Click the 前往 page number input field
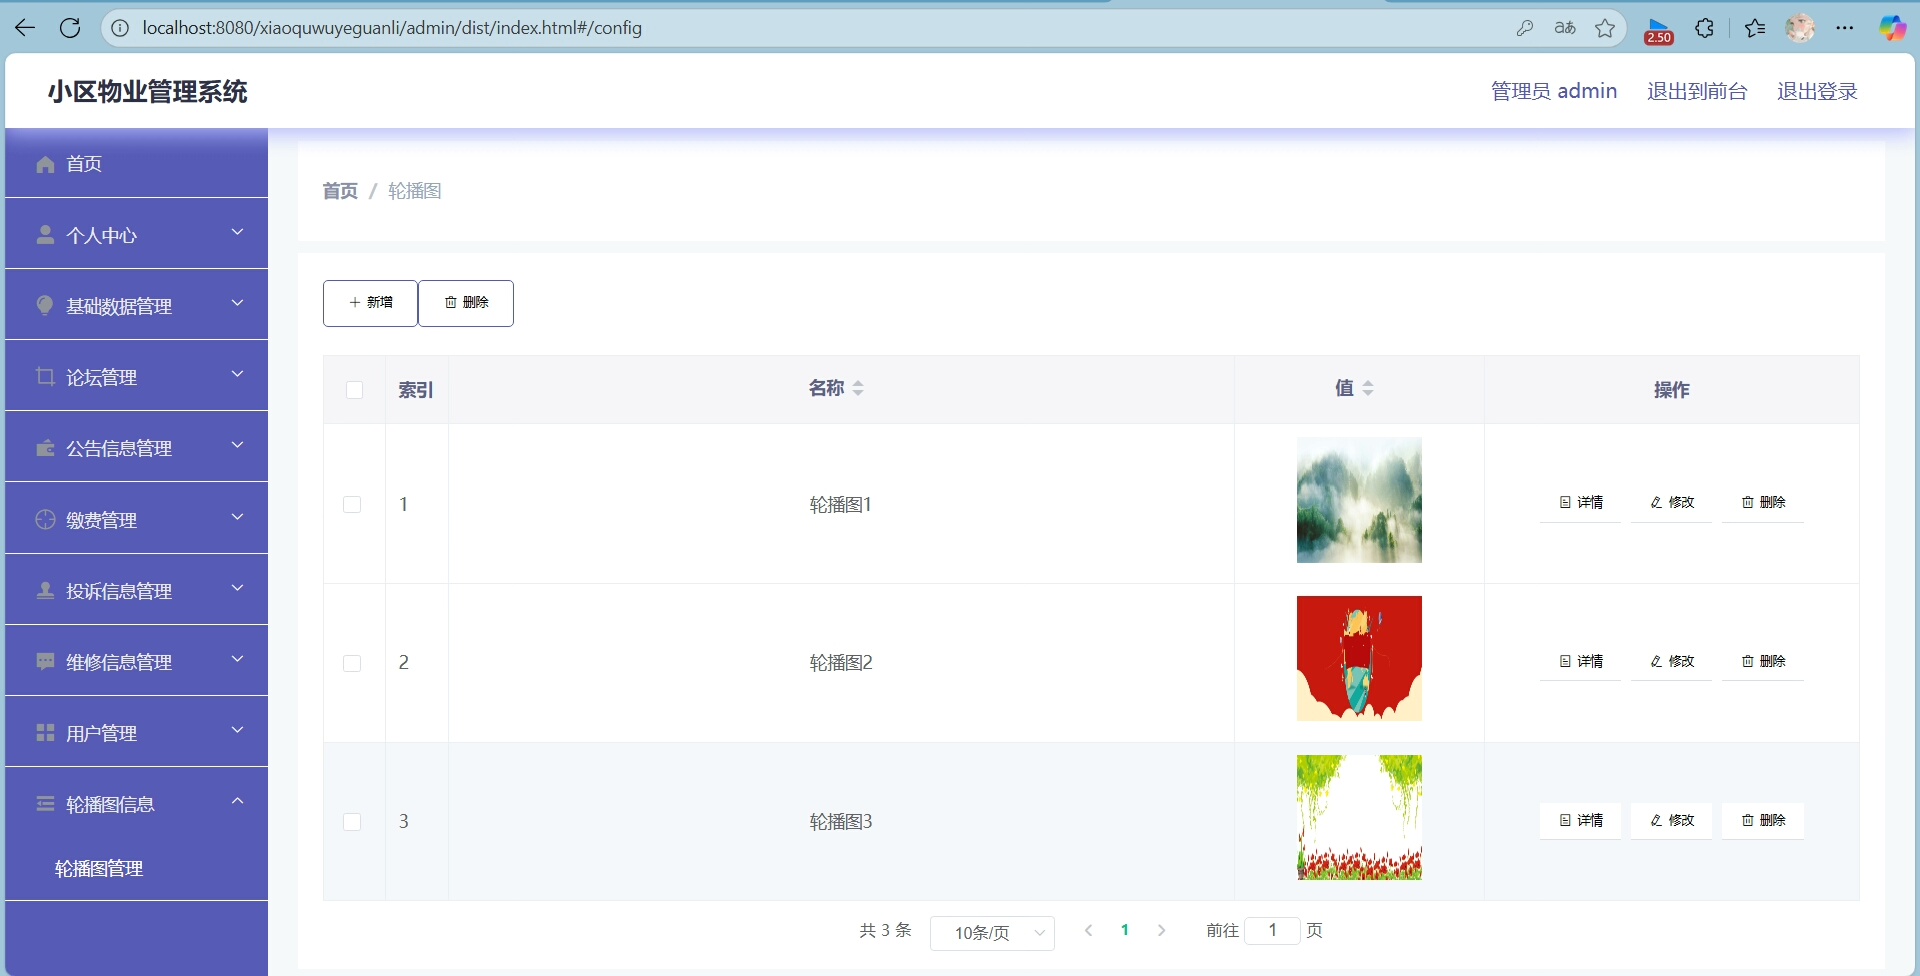Image resolution: width=1920 pixels, height=976 pixels. (1272, 931)
